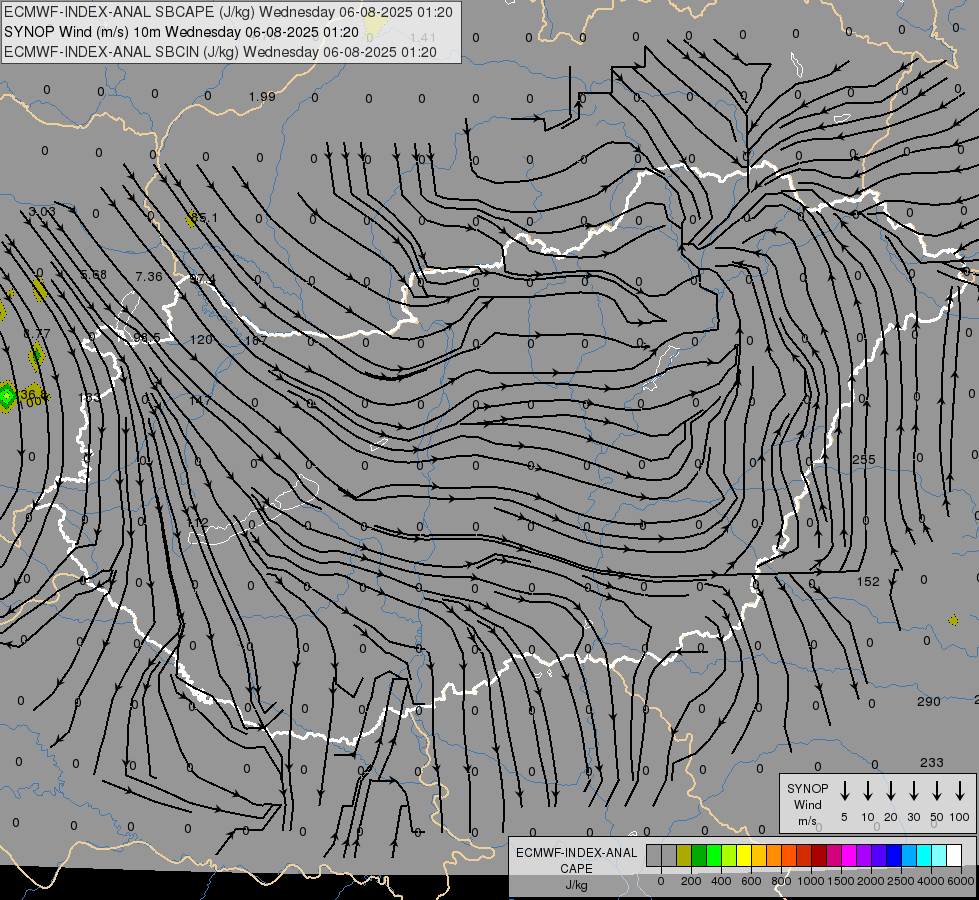Click the m/s unit label in the wind legend
This screenshot has width=979, height=900.
pos(807,821)
